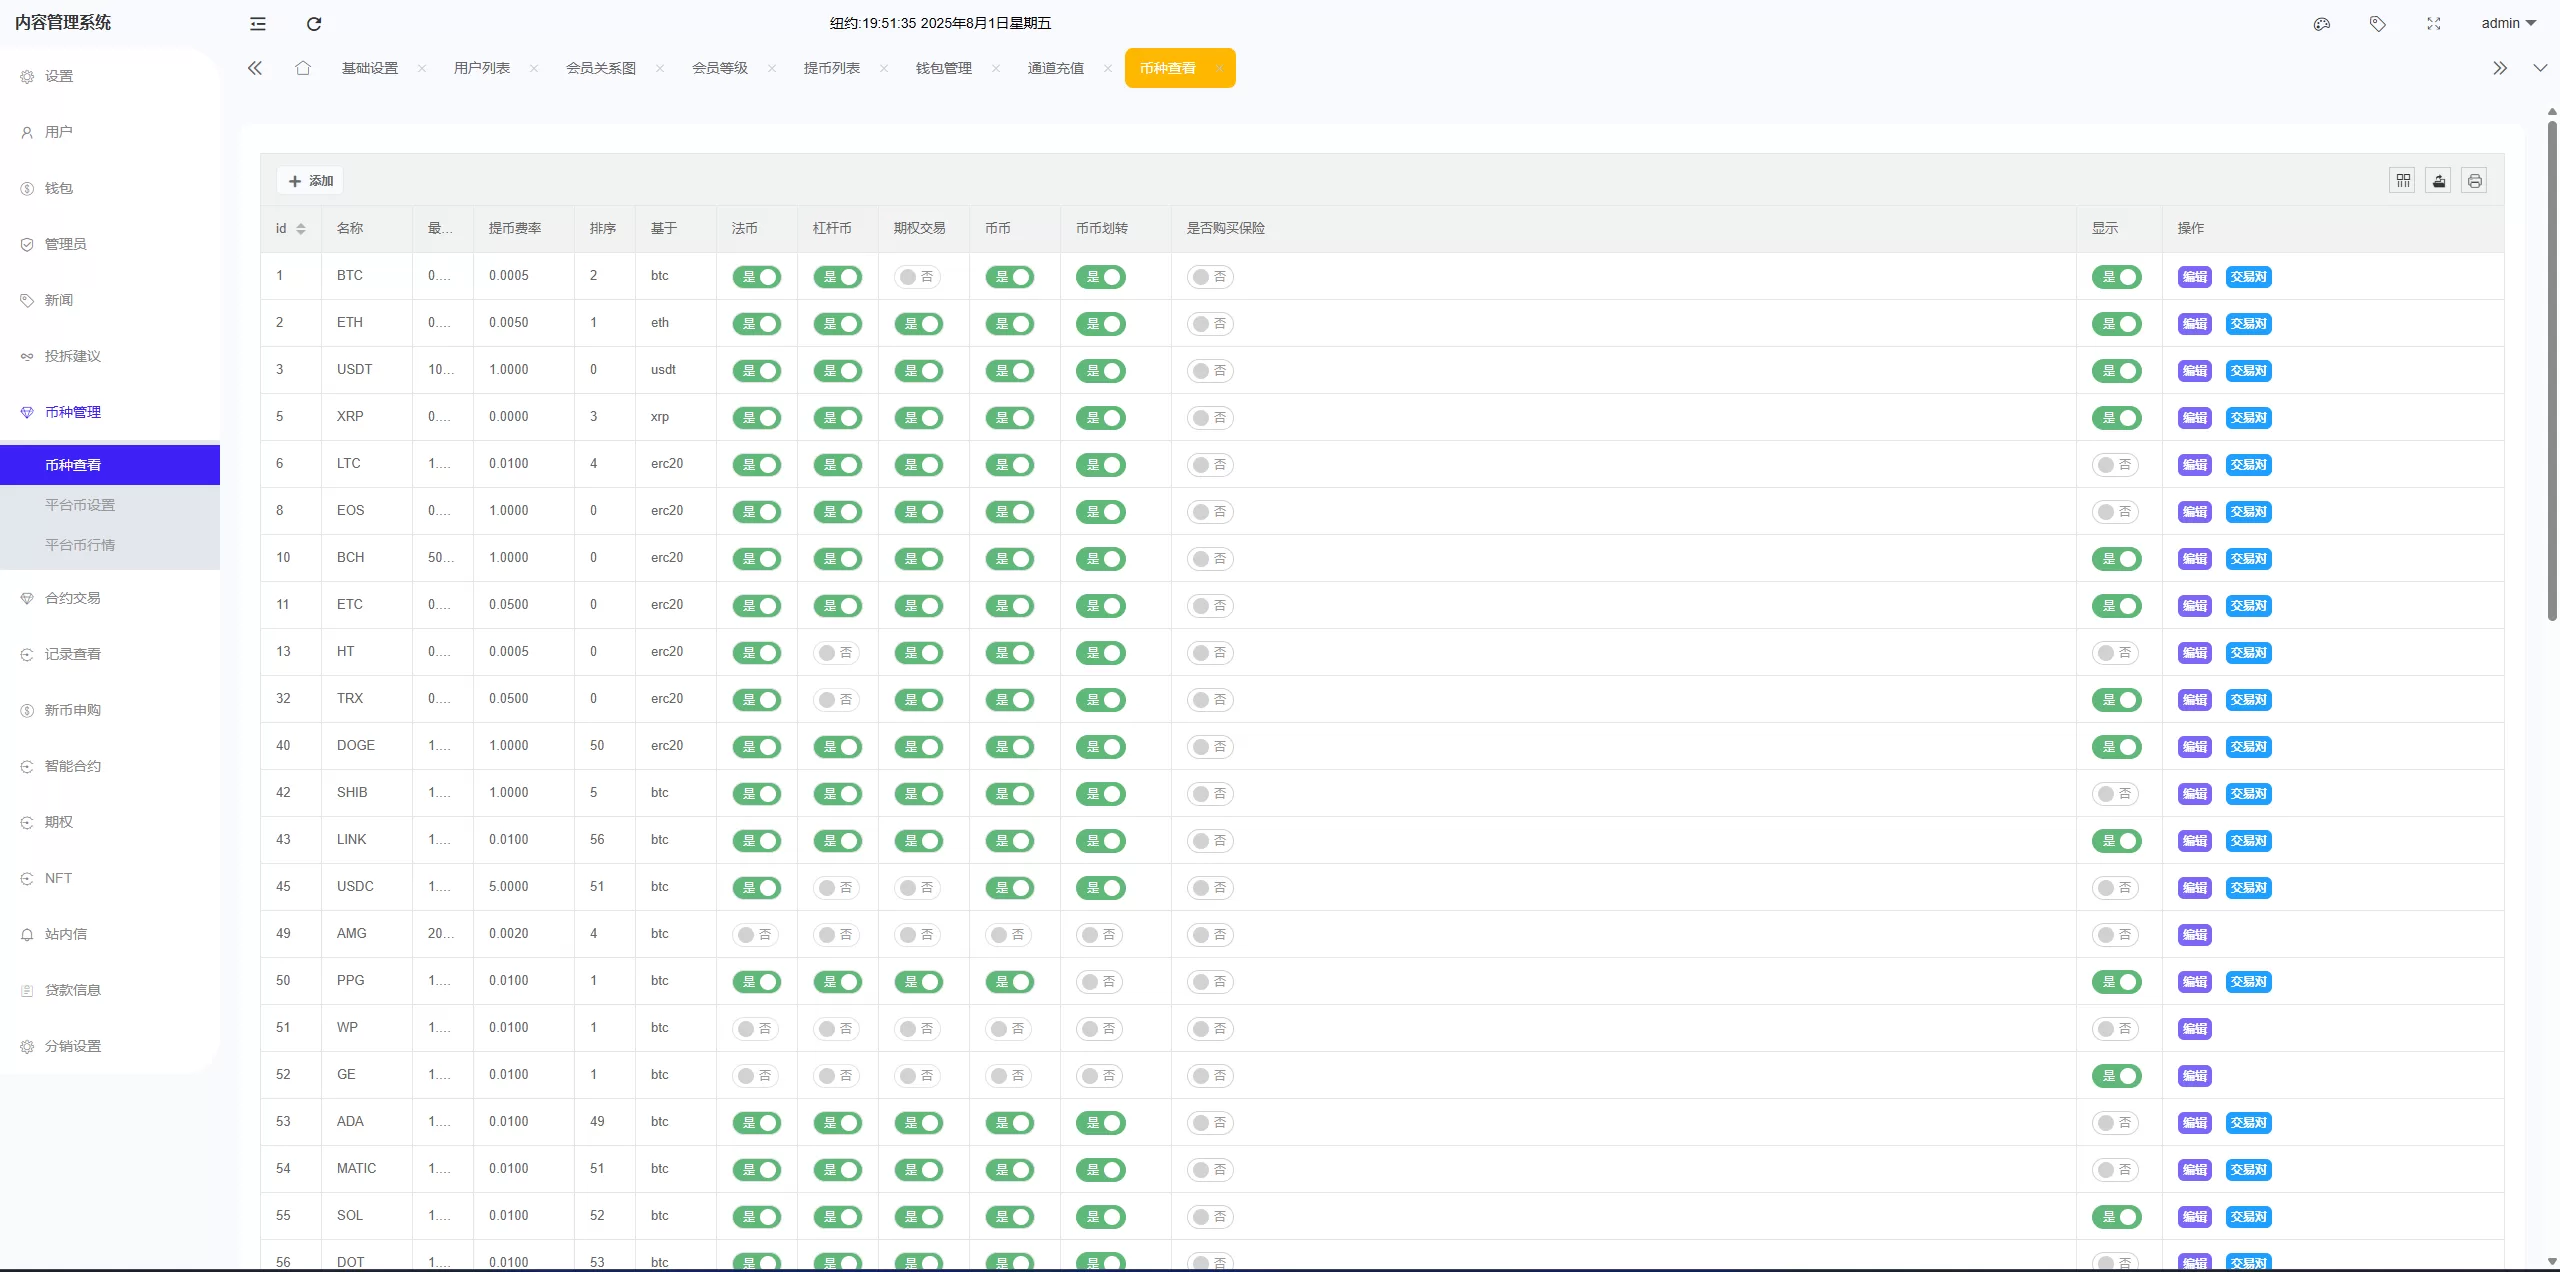Click 编辑 button for BTC row
The width and height of the screenshot is (2560, 1272).
point(2194,277)
